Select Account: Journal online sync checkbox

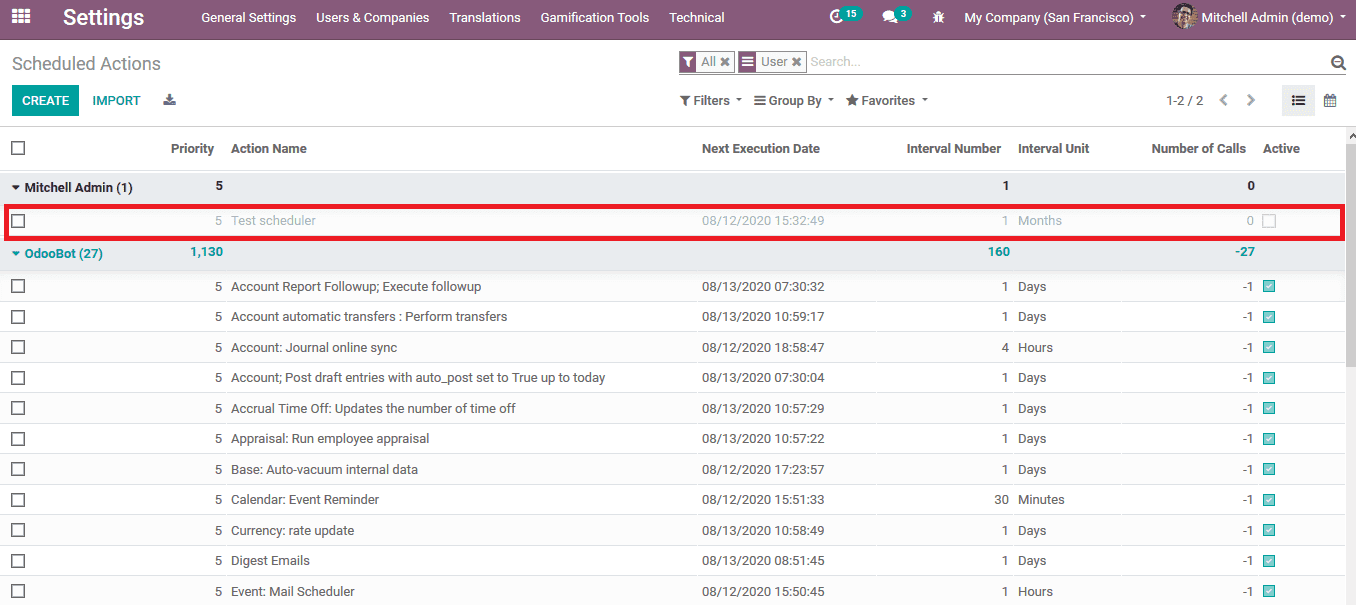[x=18, y=347]
